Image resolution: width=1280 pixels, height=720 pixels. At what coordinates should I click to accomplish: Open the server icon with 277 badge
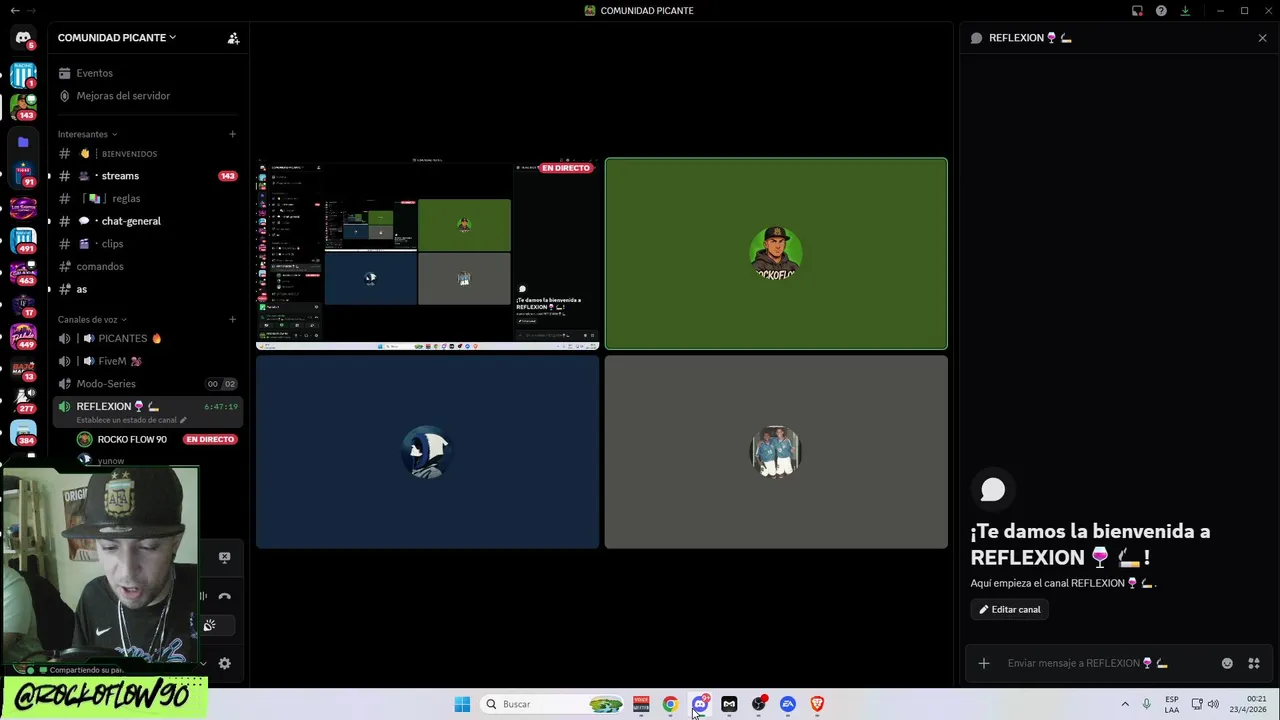coord(23,400)
